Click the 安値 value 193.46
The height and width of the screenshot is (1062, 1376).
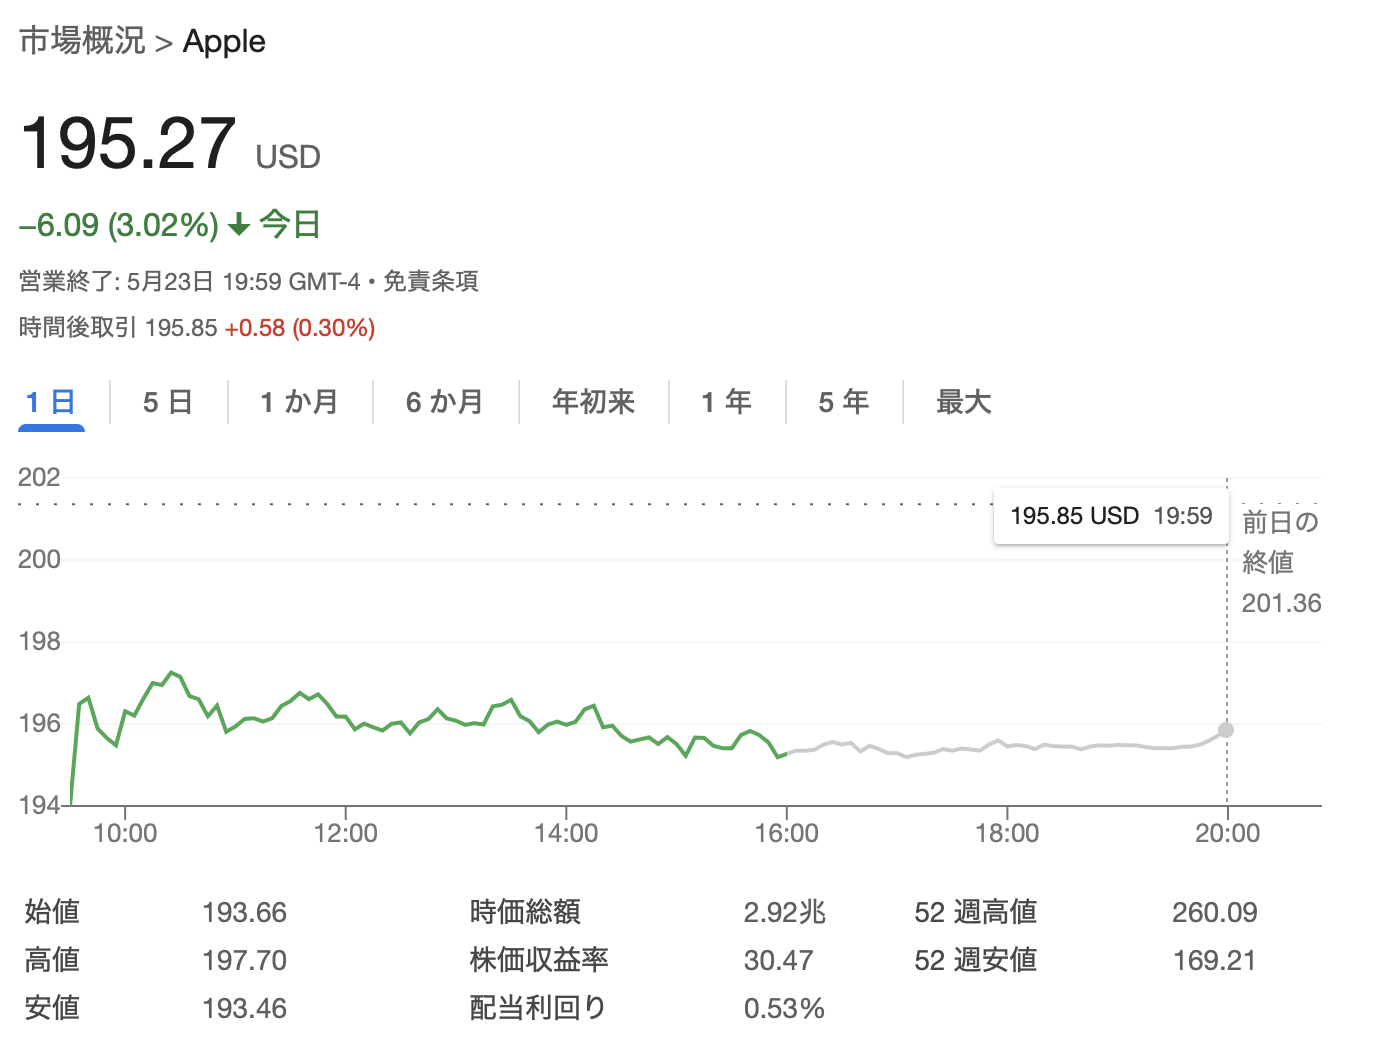[x=244, y=1008]
